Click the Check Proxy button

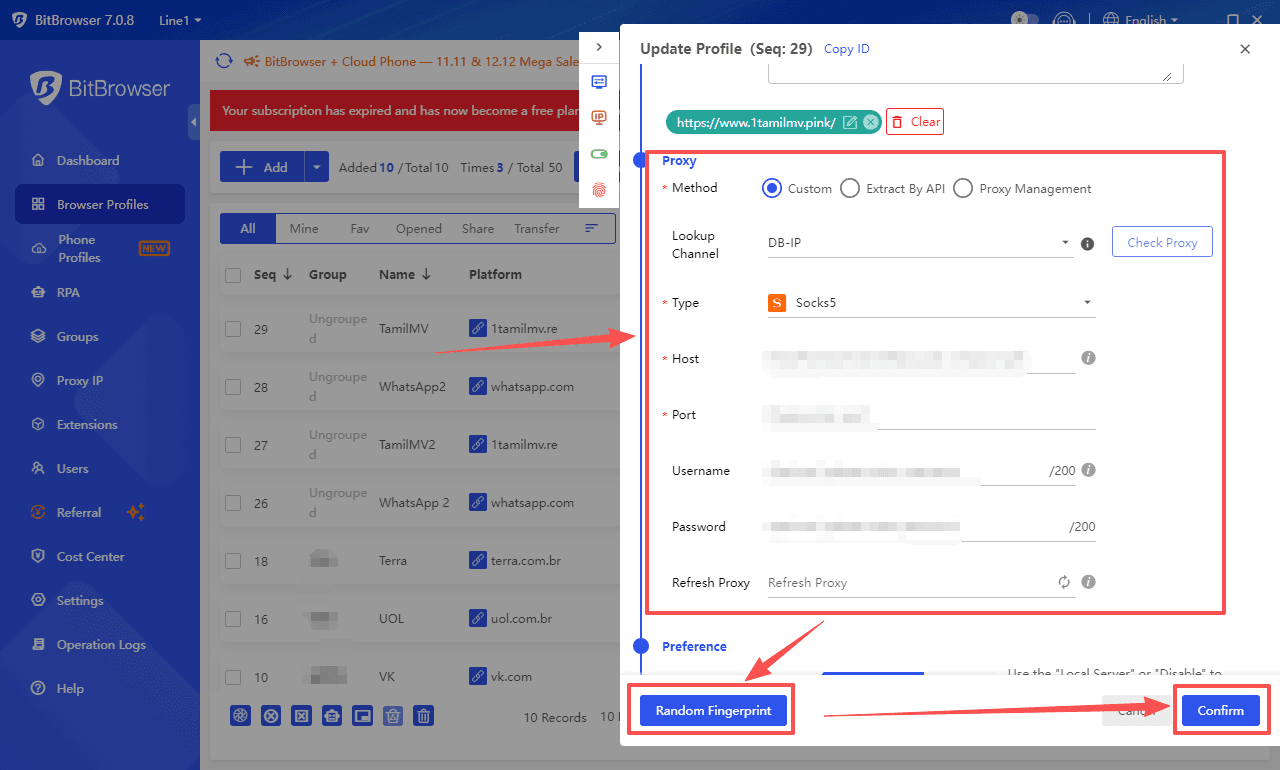[1161, 242]
